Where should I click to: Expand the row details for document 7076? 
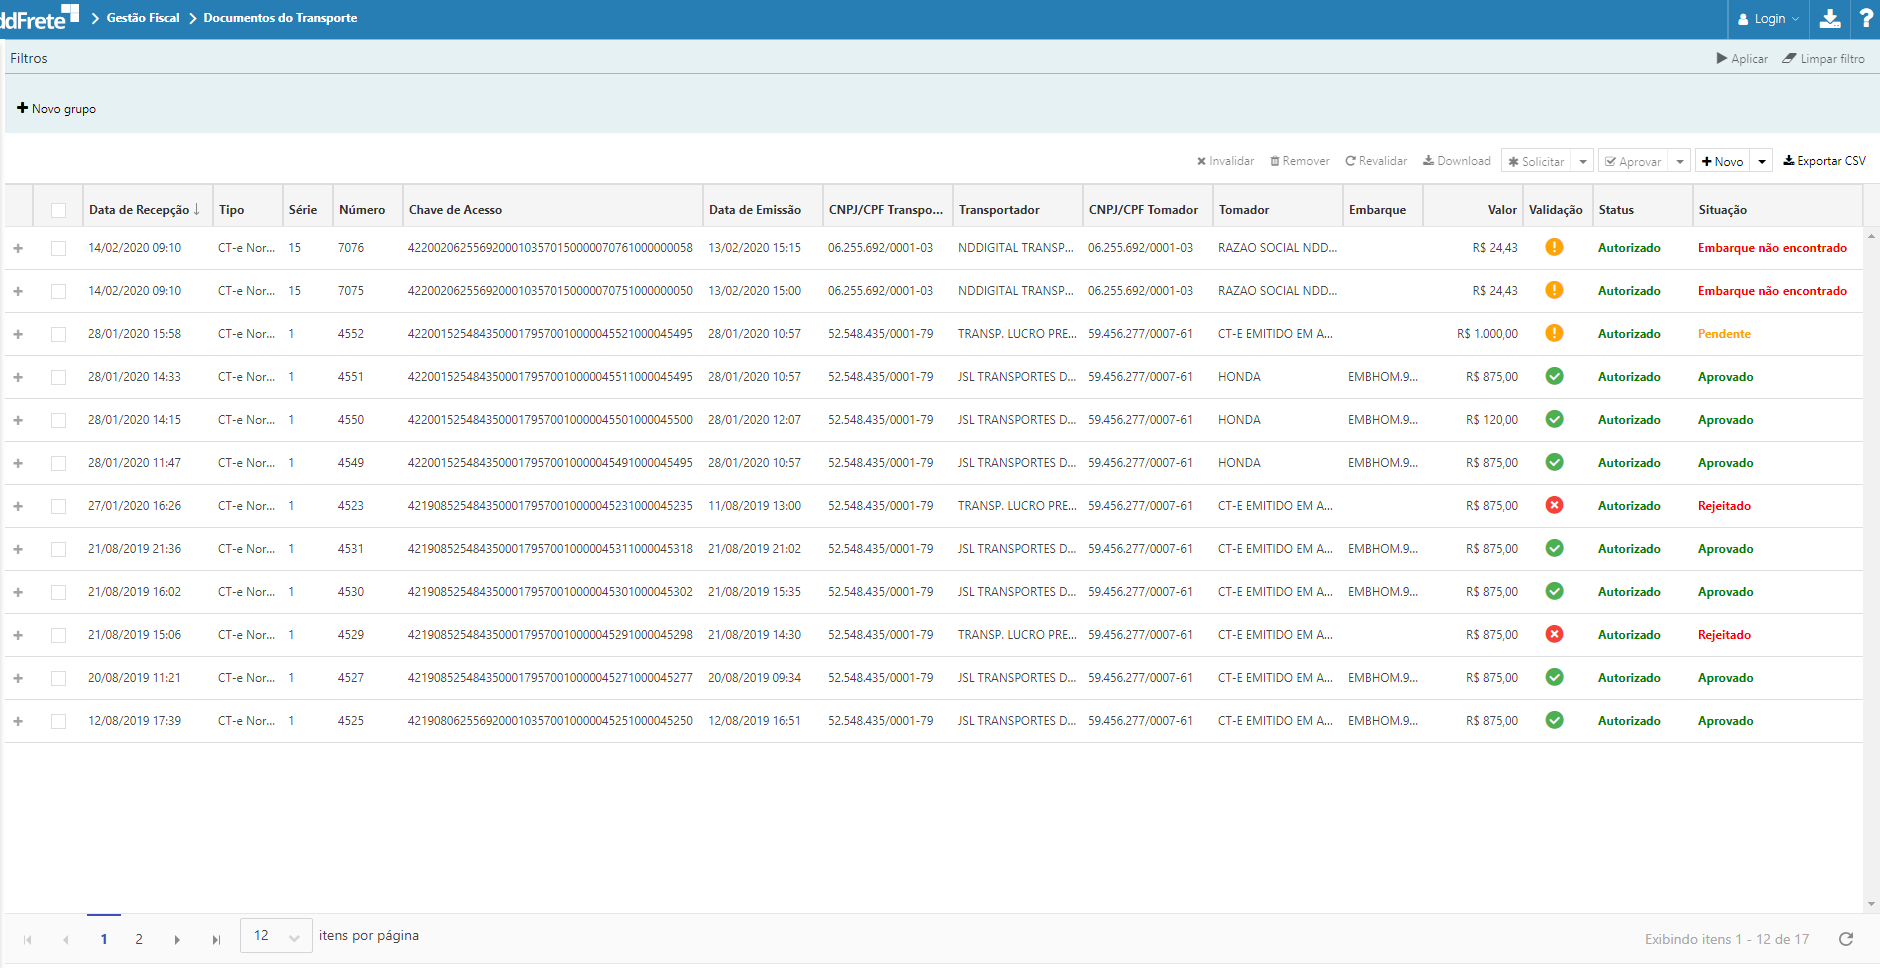coord(18,248)
